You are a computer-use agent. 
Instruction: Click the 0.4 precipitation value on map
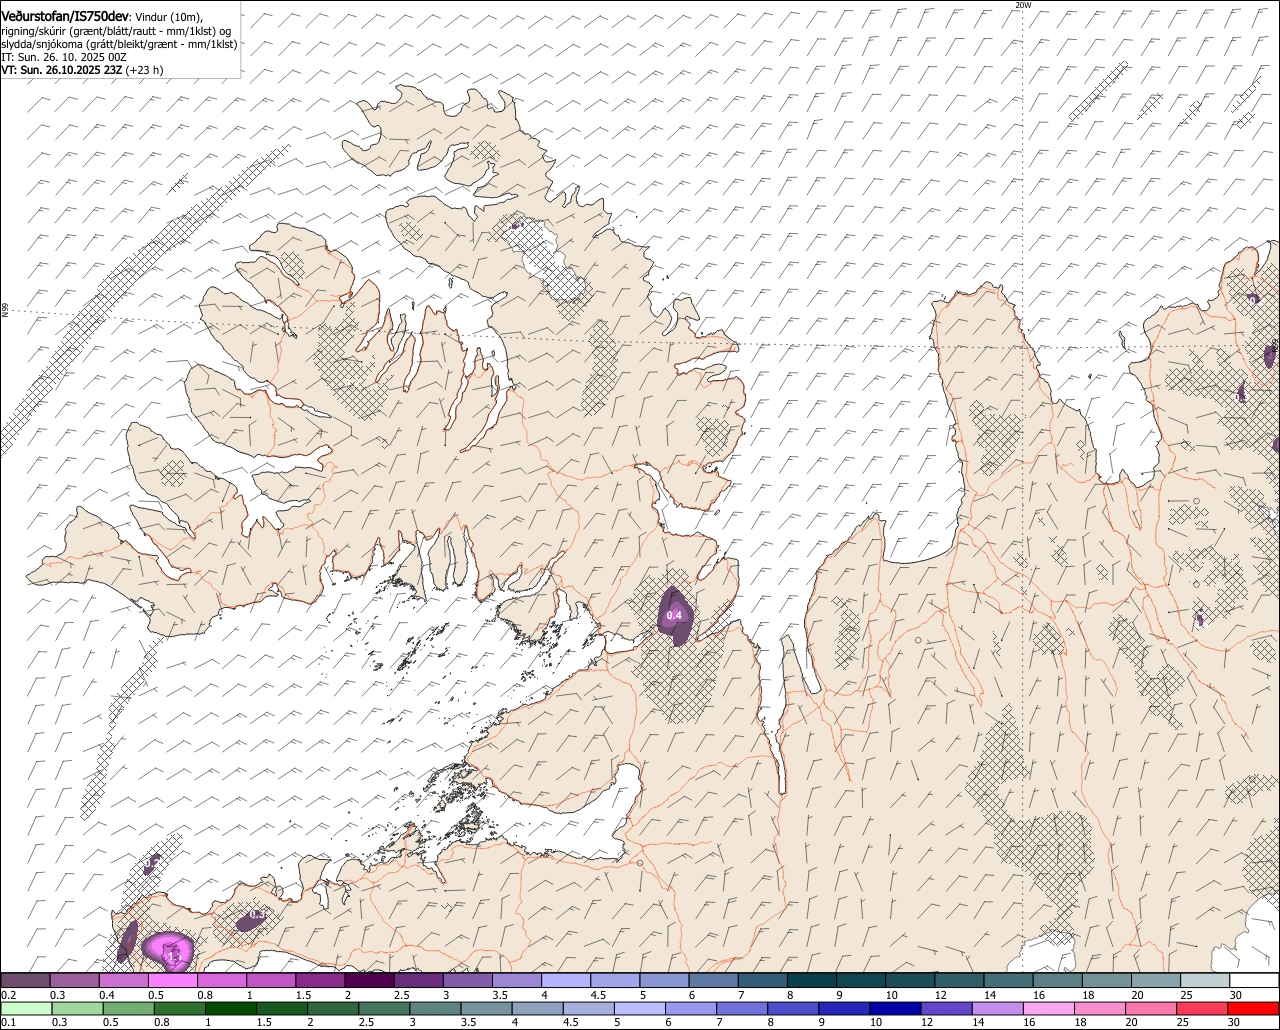[674, 615]
